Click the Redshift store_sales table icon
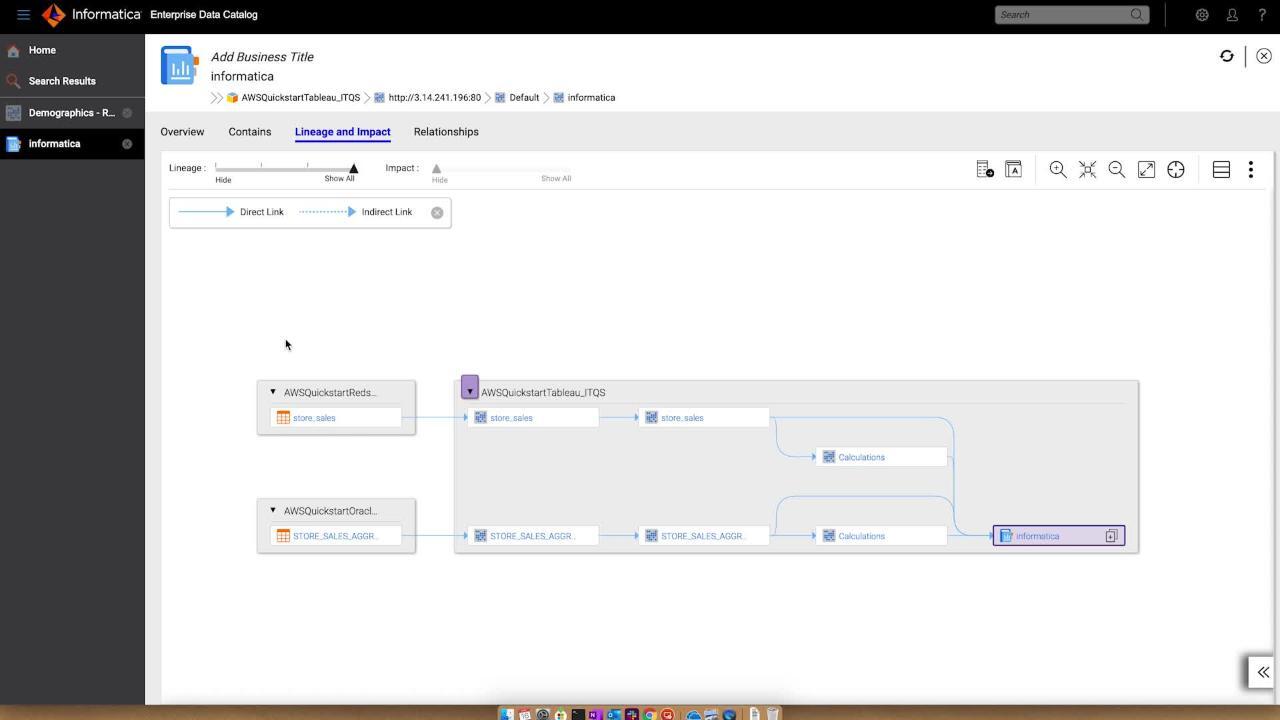Viewport: 1280px width, 720px height. point(283,418)
